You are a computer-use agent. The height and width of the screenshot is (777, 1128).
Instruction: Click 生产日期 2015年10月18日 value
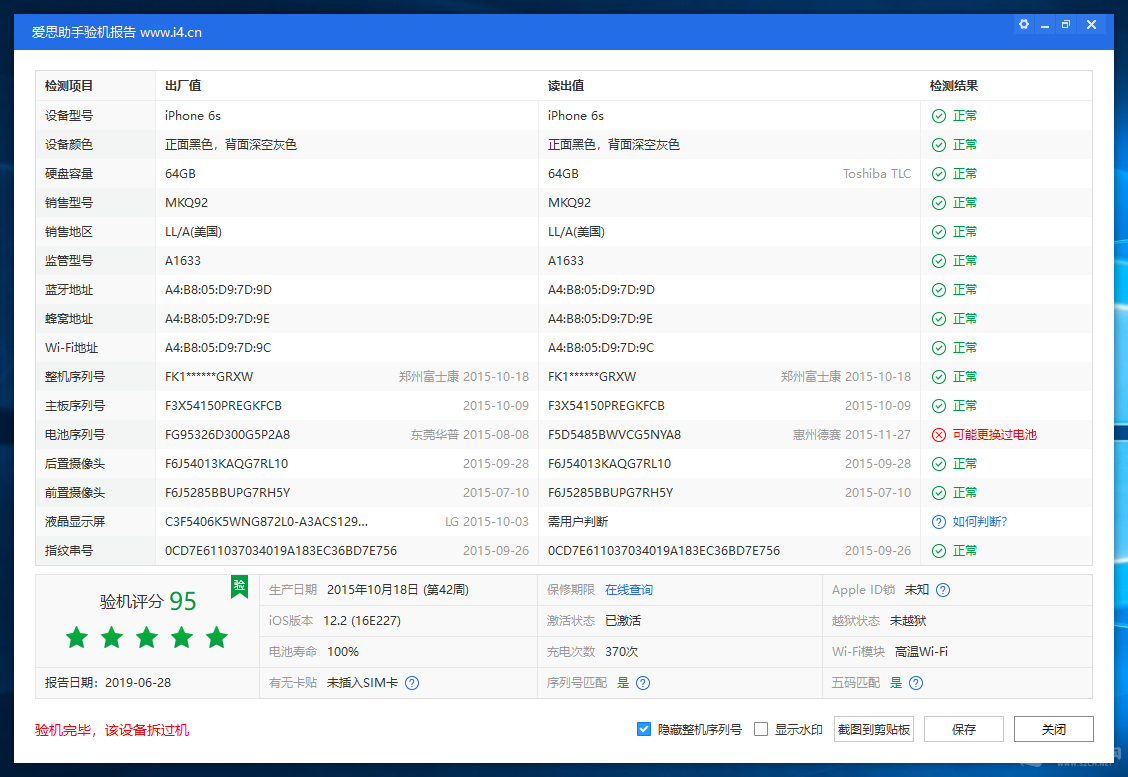click(x=398, y=590)
